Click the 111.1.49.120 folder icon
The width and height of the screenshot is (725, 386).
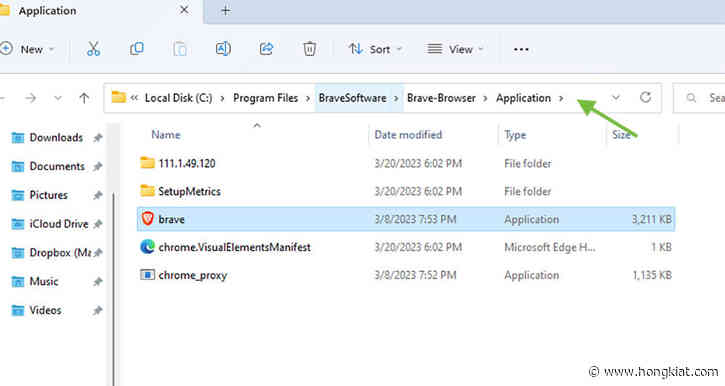tap(147, 163)
